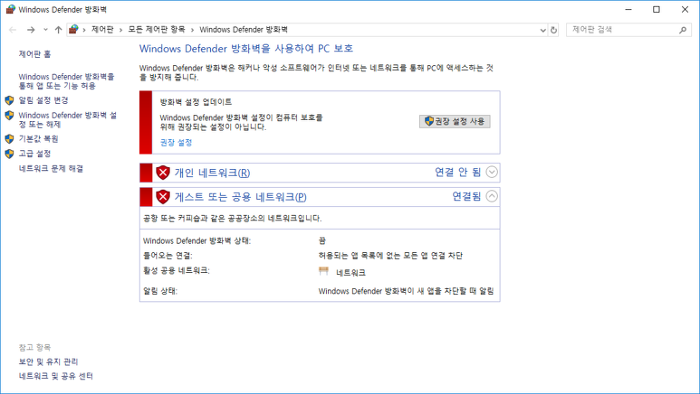The image size is (700, 394).
Task: Open 보안 및 유지 관리 link
Action: [48, 361]
